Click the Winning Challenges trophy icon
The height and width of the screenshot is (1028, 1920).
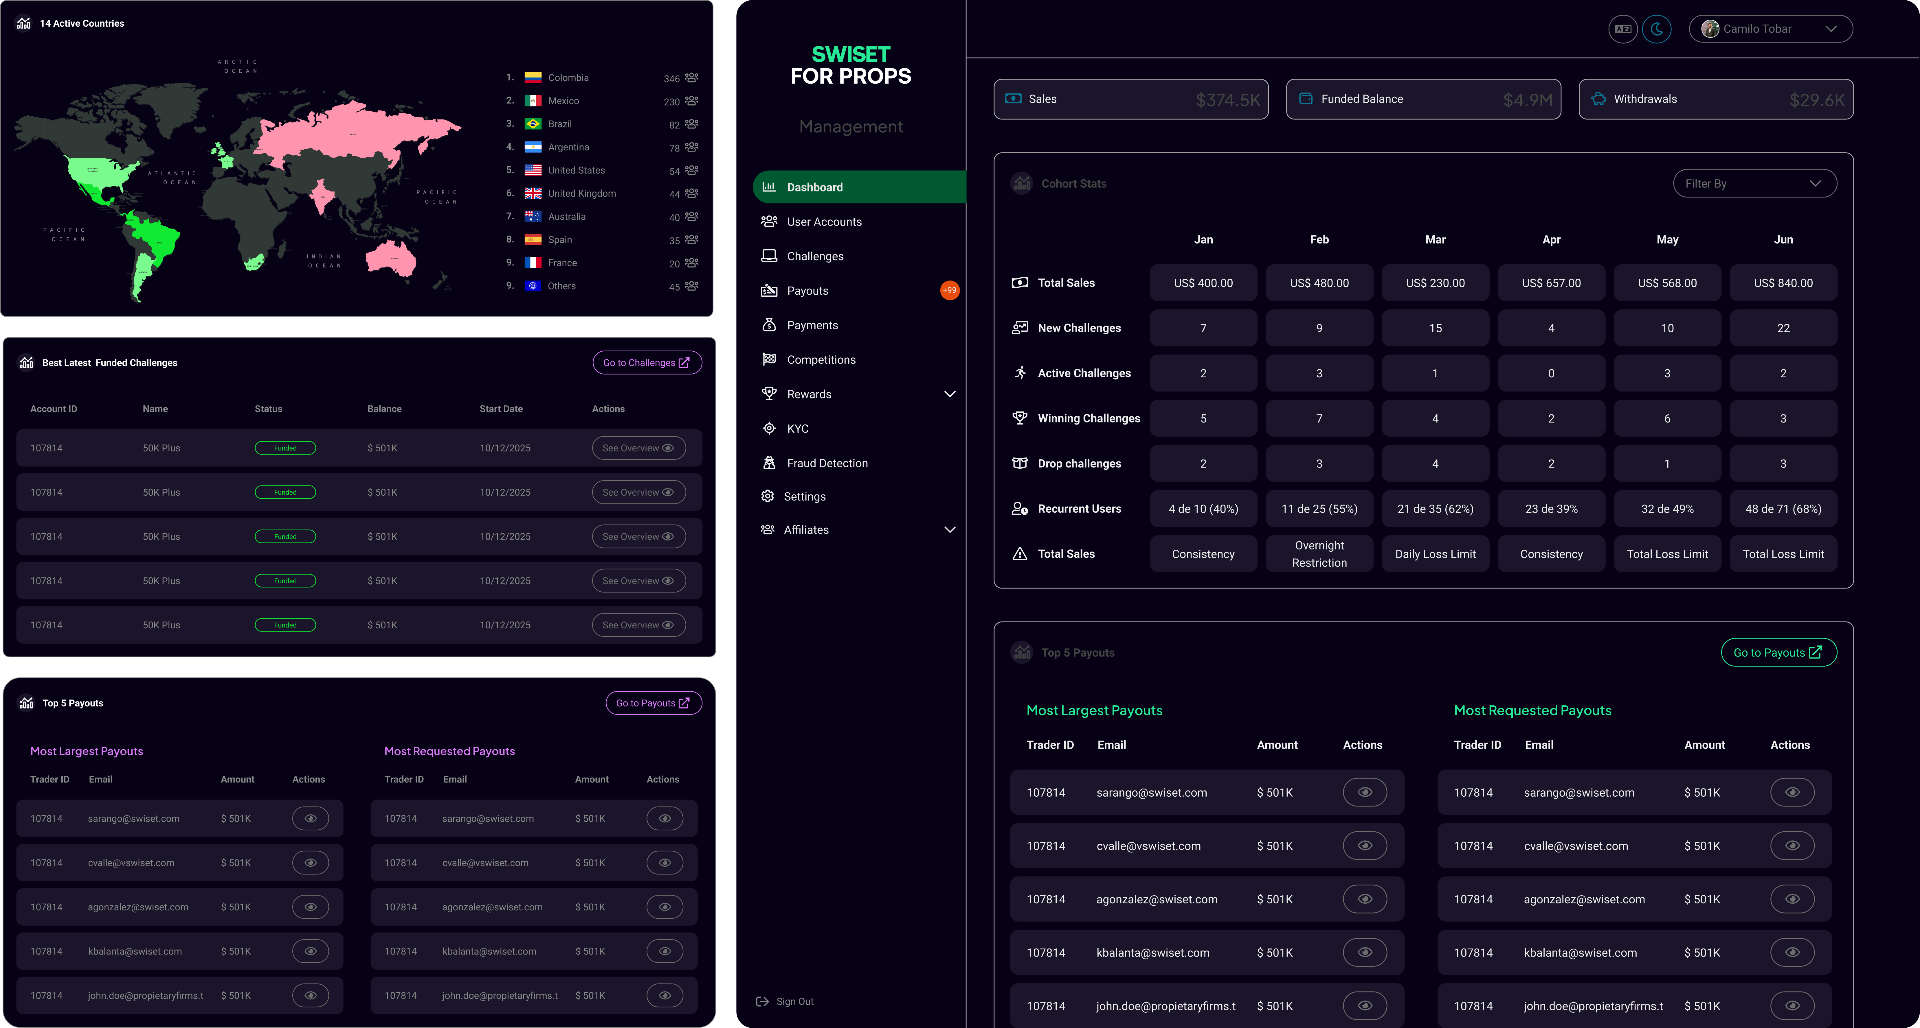[1020, 418]
